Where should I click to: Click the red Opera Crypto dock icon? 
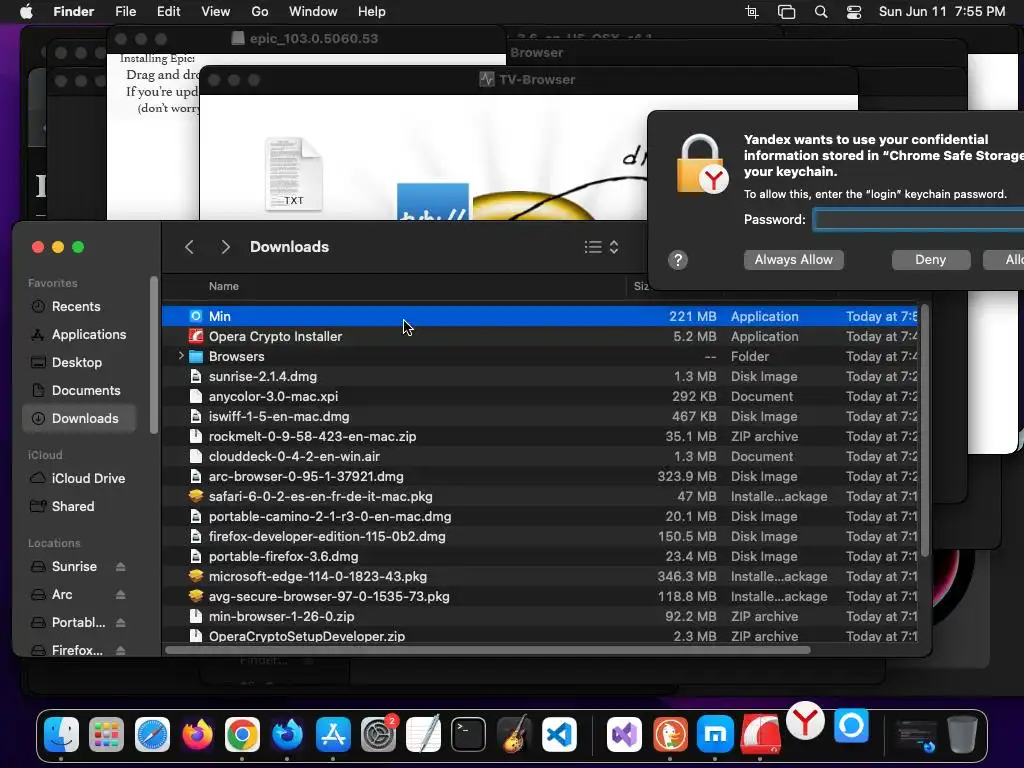click(x=760, y=734)
